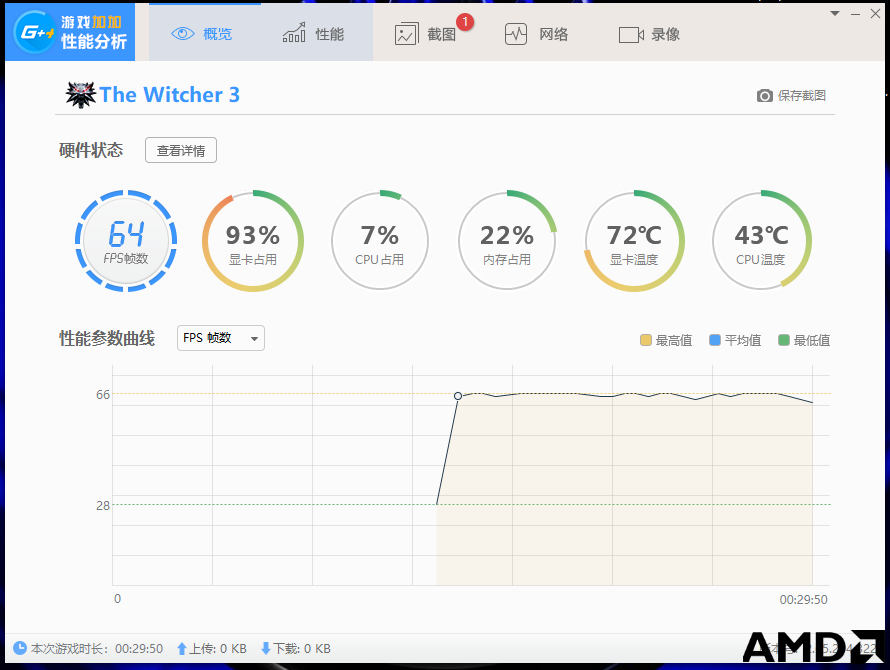Viewport: 890px width, 670px height.
Task: Toggle the 最低值 legend swatch
Action: pyautogui.click(x=784, y=340)
